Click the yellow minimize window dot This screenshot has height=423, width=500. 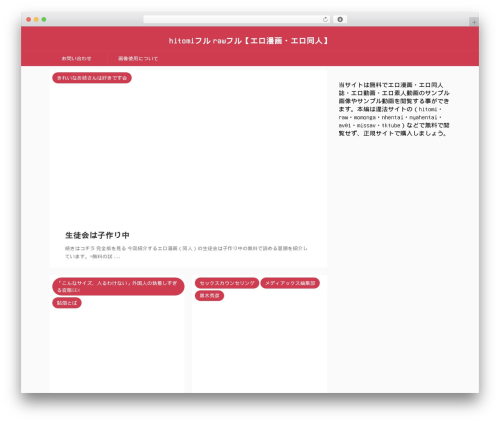pyautogui.click(x=36, y=20)
